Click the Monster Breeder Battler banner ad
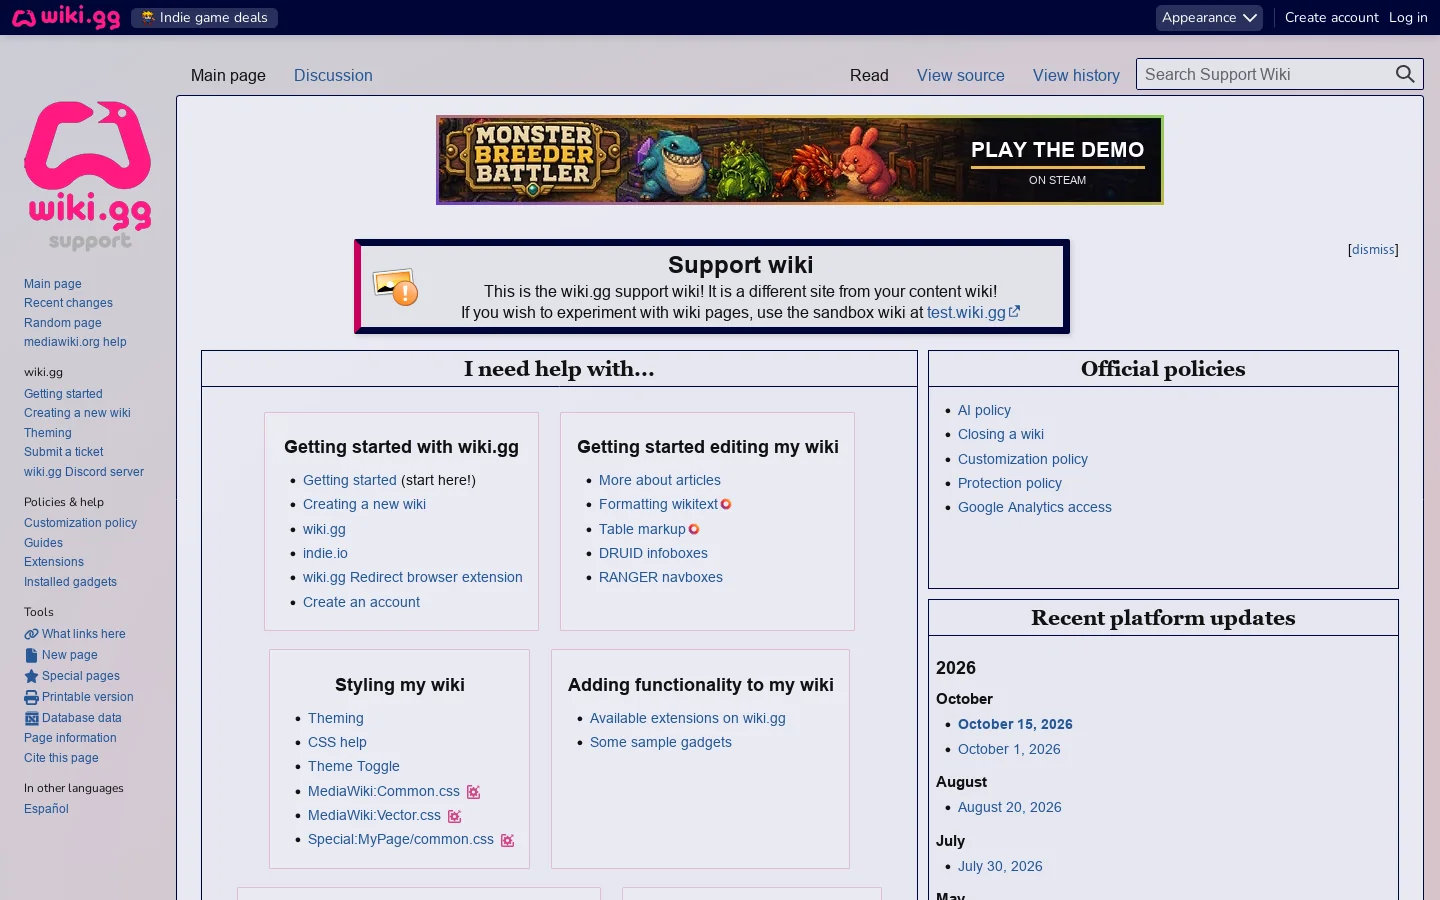1440x900 pixels. click(x=800, y=160)
